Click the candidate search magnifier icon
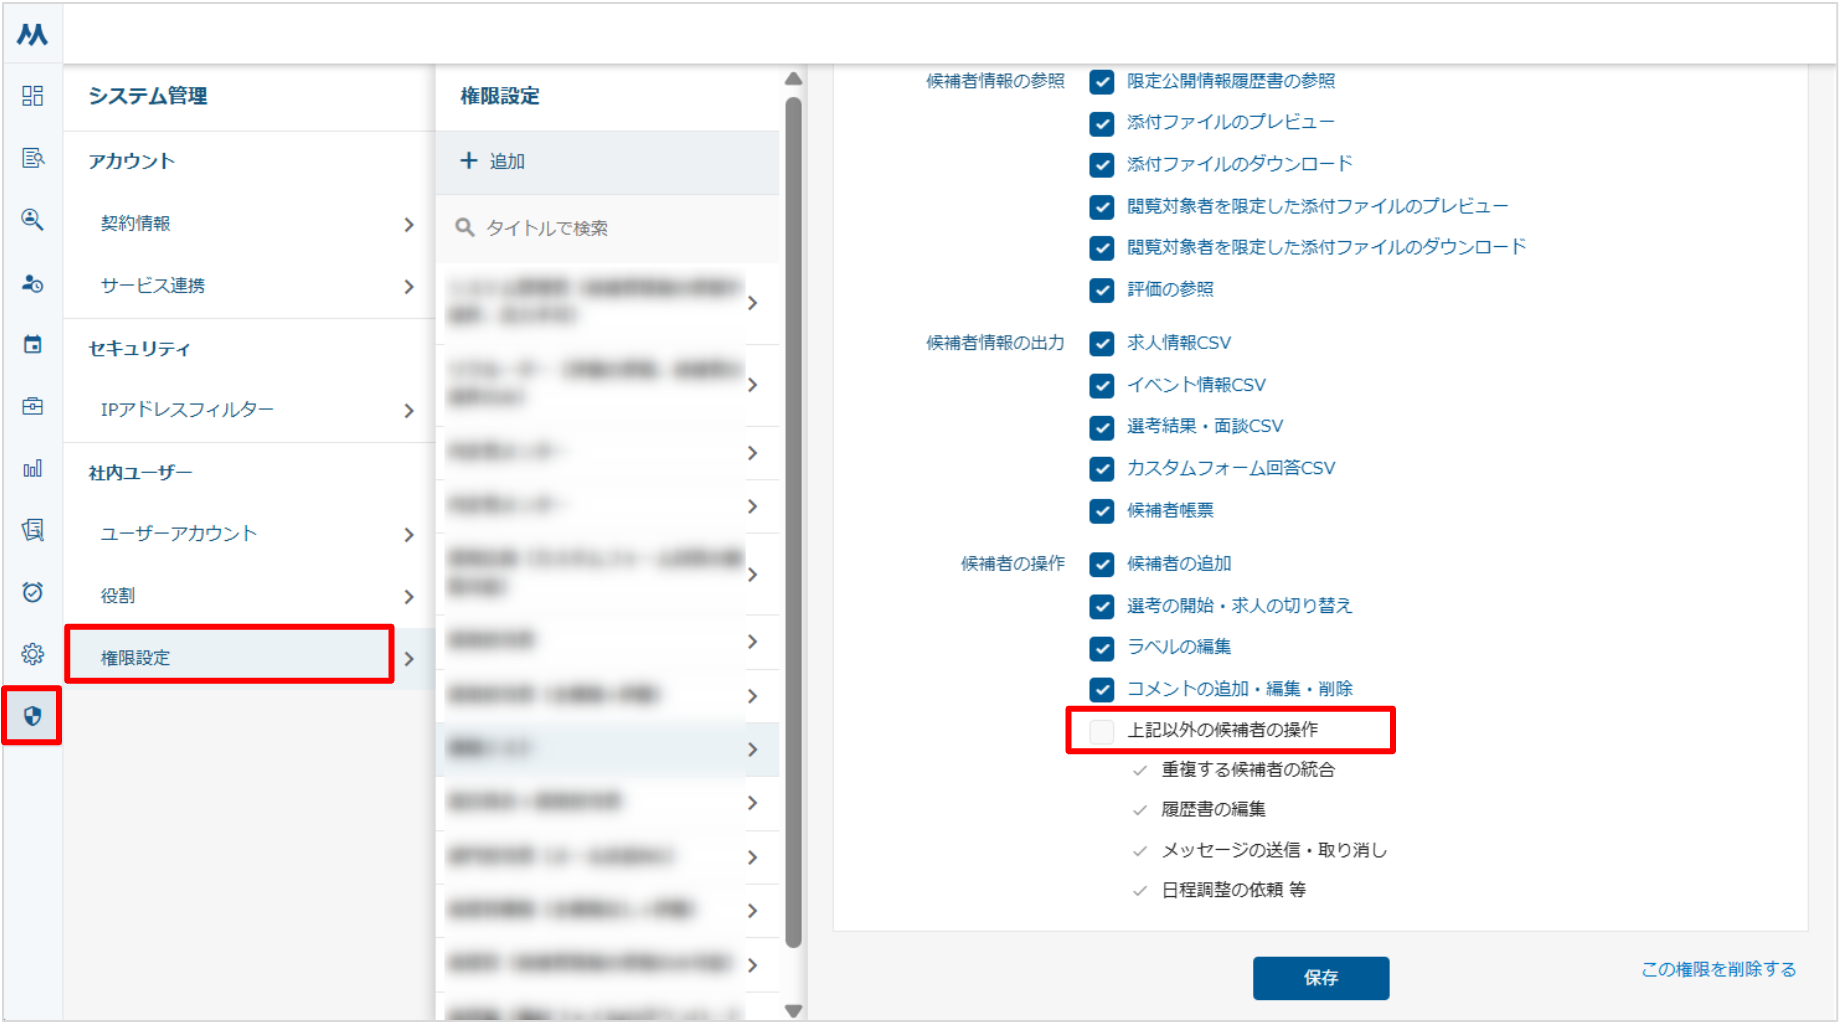The width and height of the screenshot is (1845, 1028). 32,220
